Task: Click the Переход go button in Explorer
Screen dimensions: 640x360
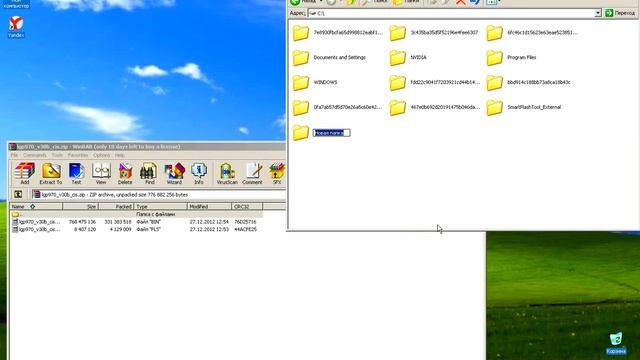Action: pos(620,13)
